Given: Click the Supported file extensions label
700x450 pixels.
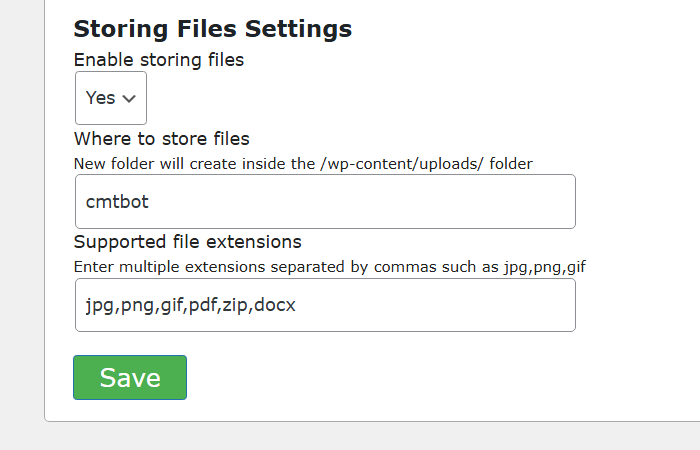Looking at the screenshot, I should point(187,242).
